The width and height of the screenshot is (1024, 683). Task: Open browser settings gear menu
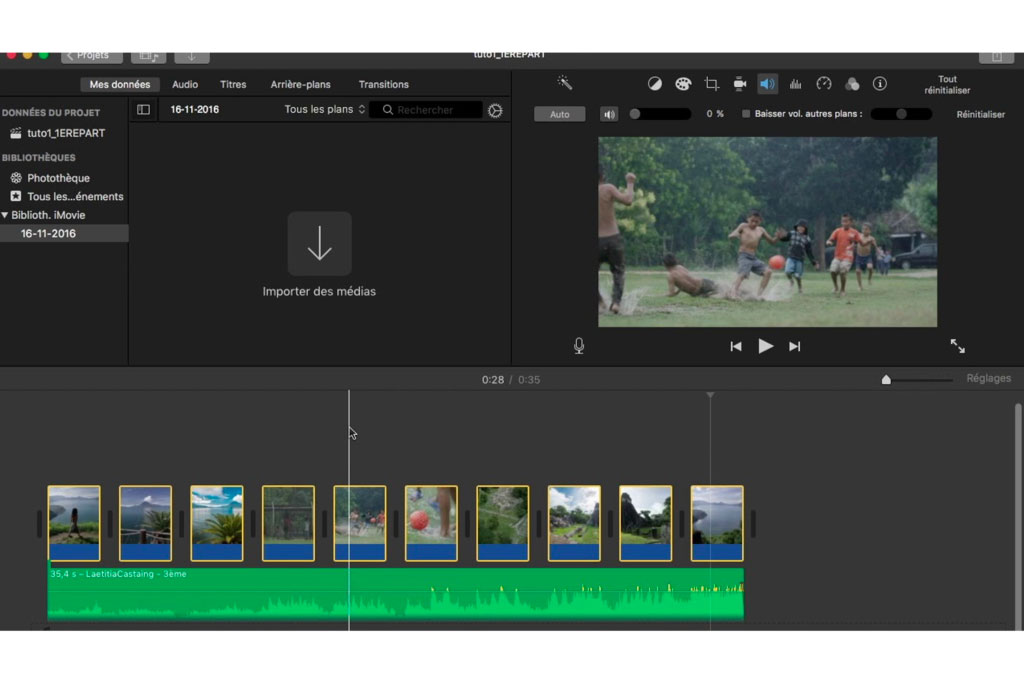coord(495,110)
